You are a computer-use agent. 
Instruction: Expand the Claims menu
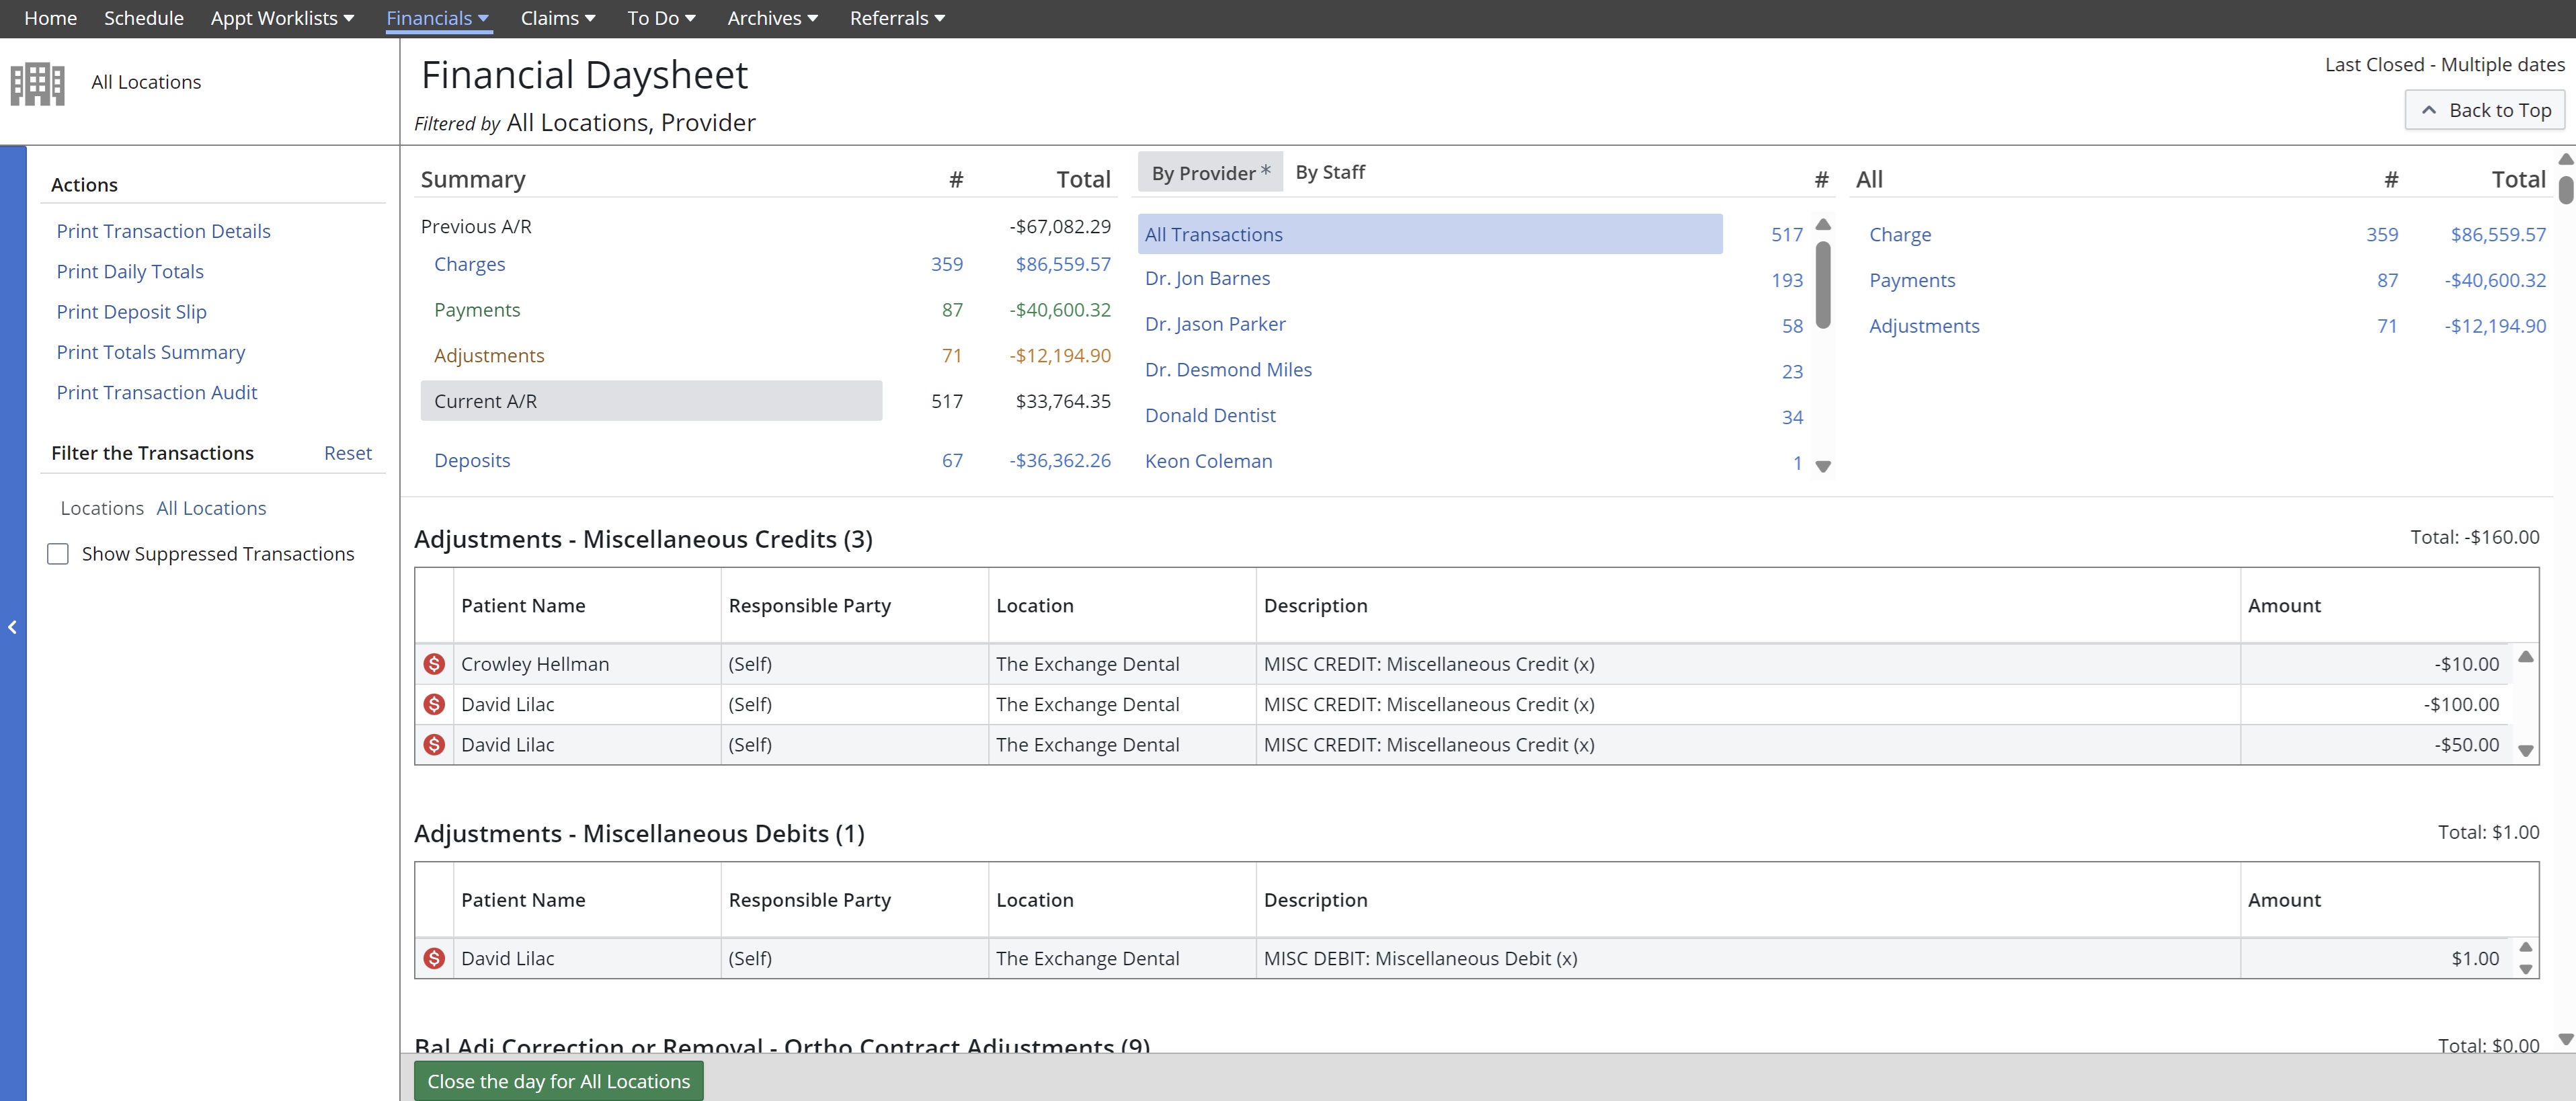(x=557, y=18)
